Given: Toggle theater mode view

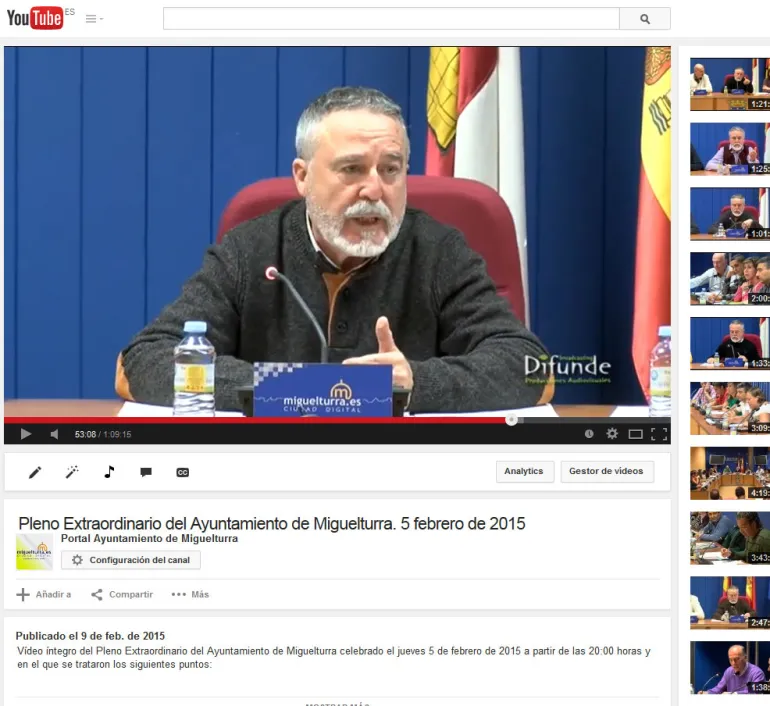Looking at the screenshot, I should (x=635, y=434).
